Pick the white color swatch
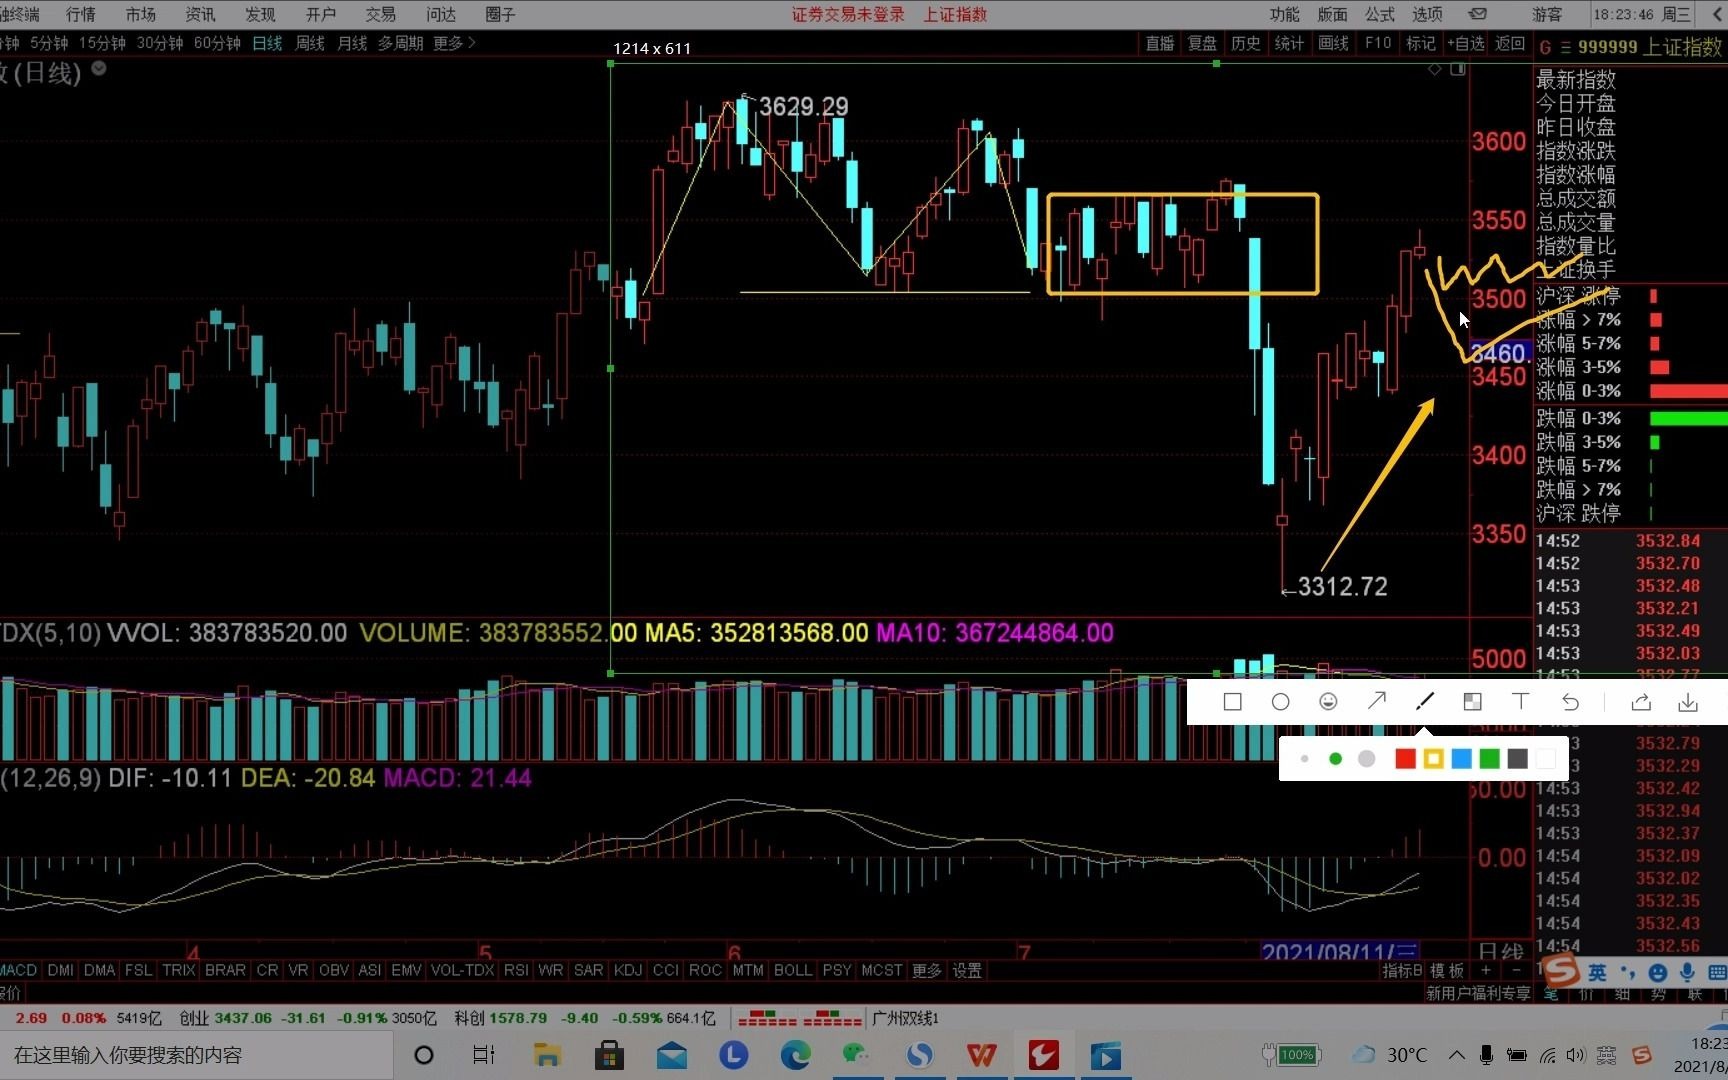 [x=1545, y=759]
